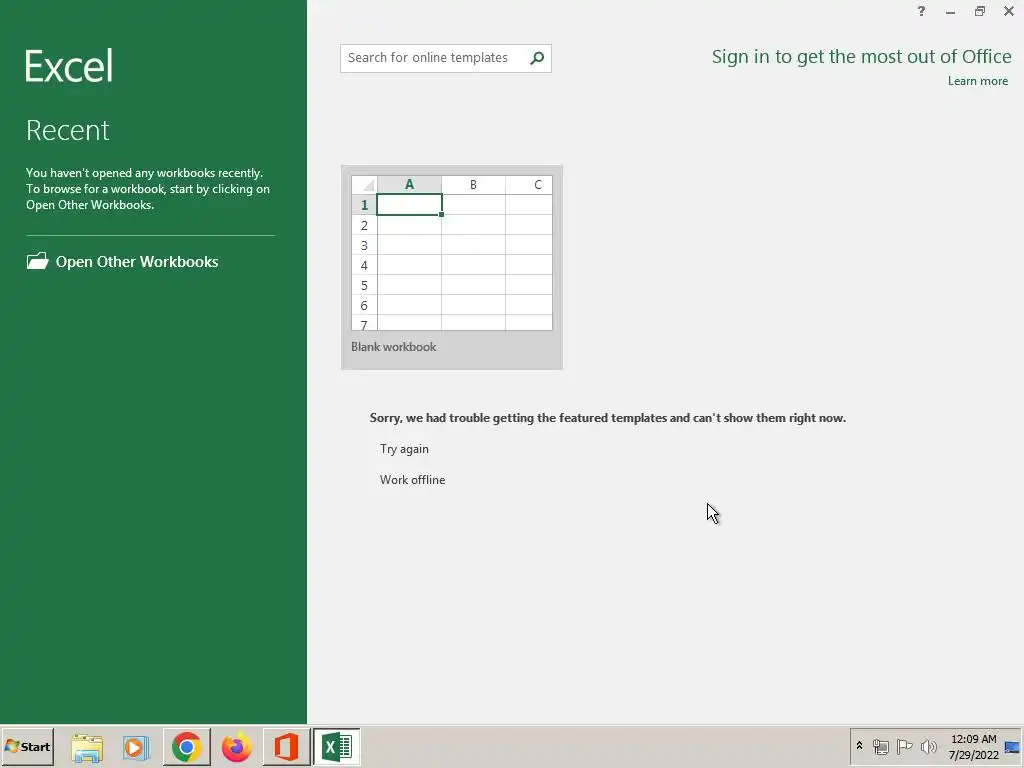Click the 'Blank workbook' label text
The width and height of the screenshot is (1024, 768).
(393, 347)
